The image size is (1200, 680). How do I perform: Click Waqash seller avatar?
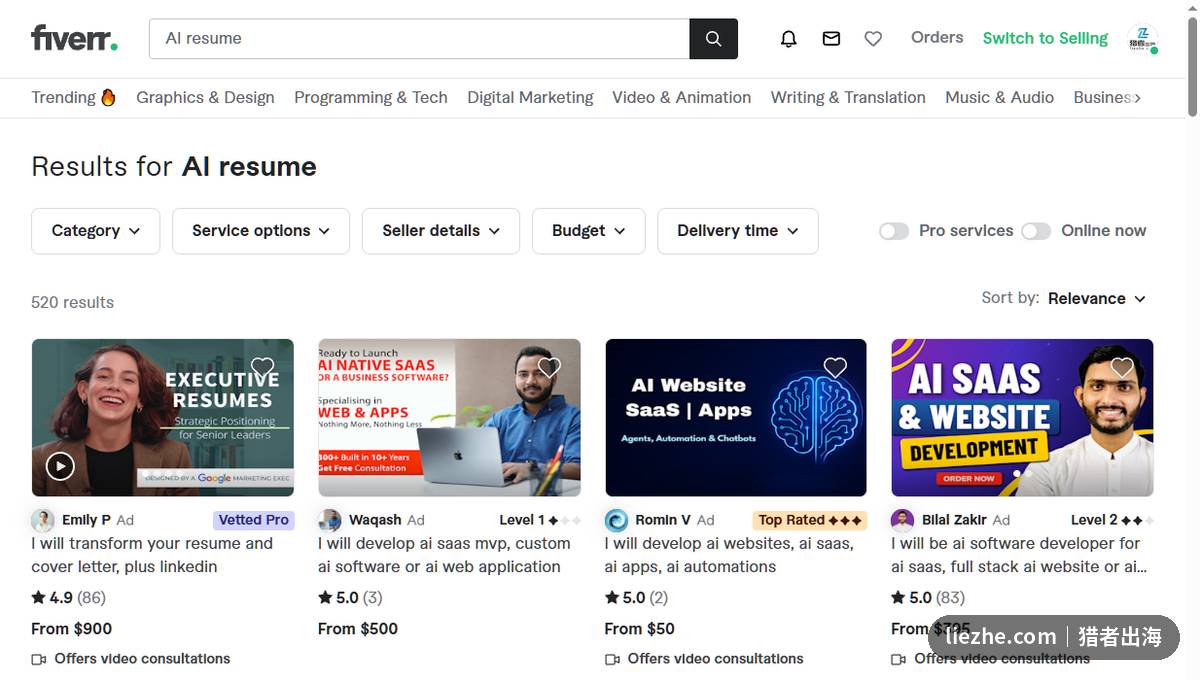coord(330,520)
